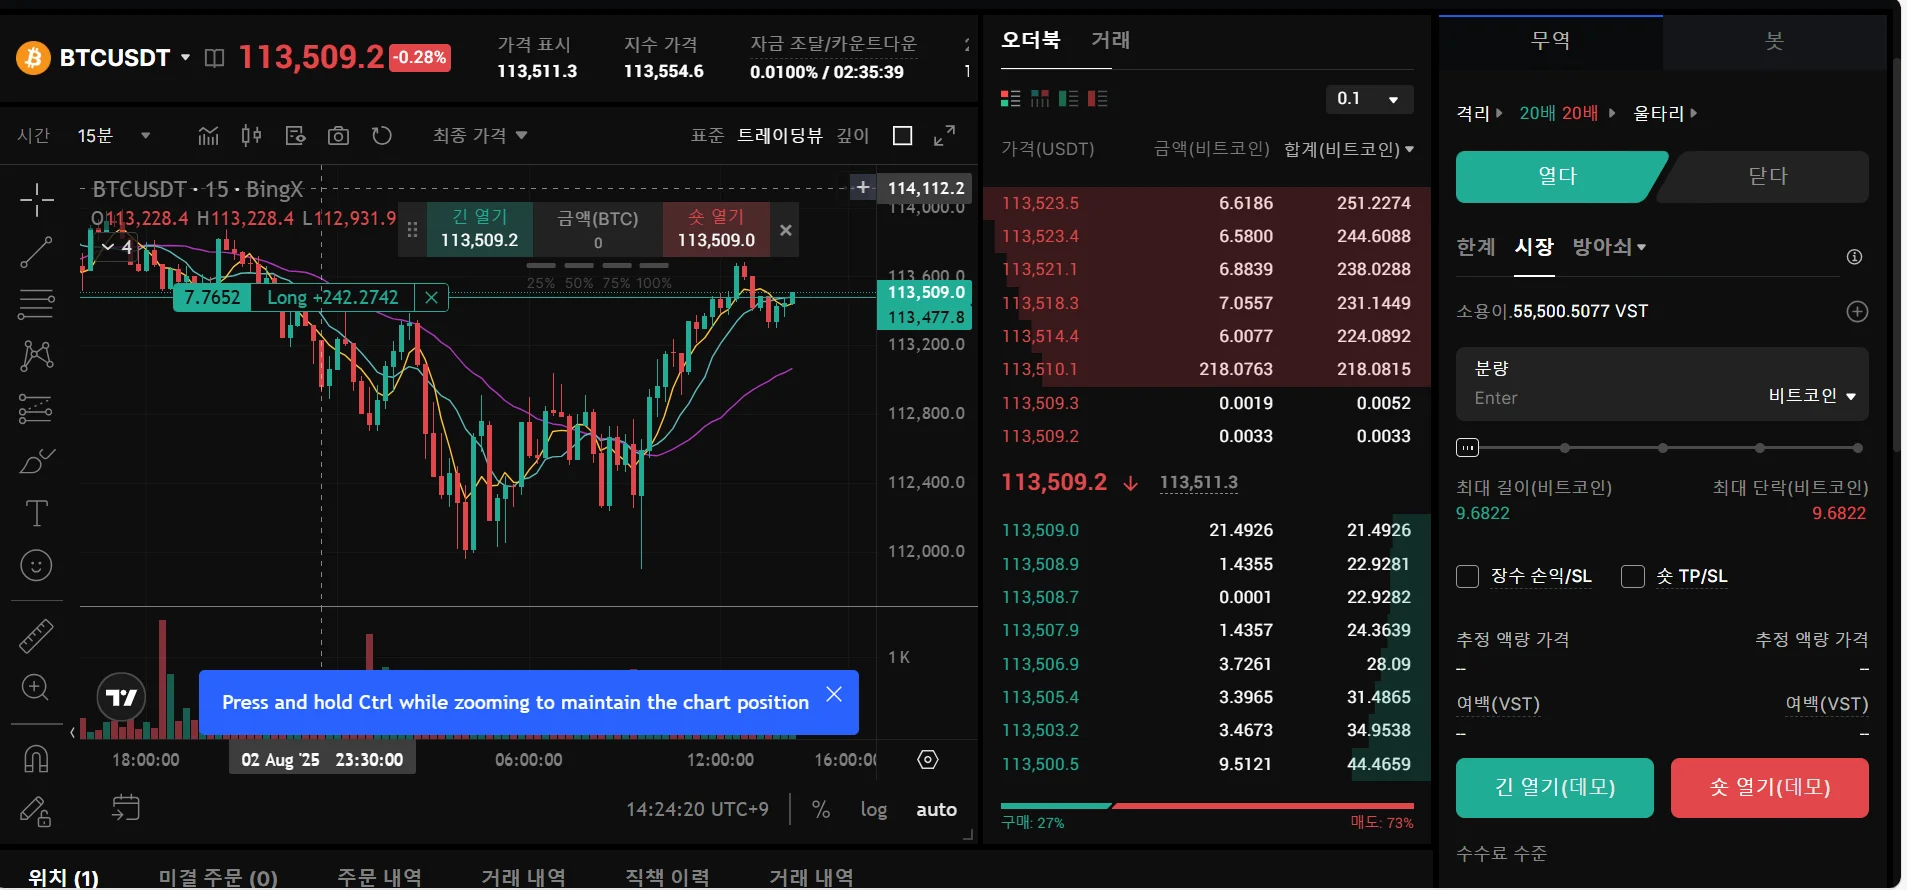Switch to 열다 (open) position mode
The width and height of the screenshot is (1907, 890).
(x=1557, y=176)
